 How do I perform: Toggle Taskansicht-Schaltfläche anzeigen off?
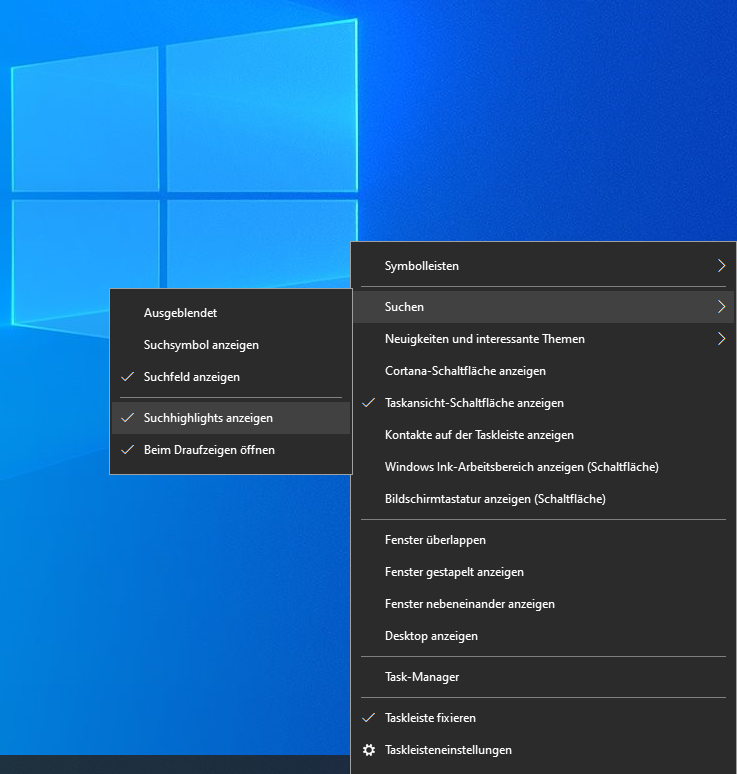(543, 403)
